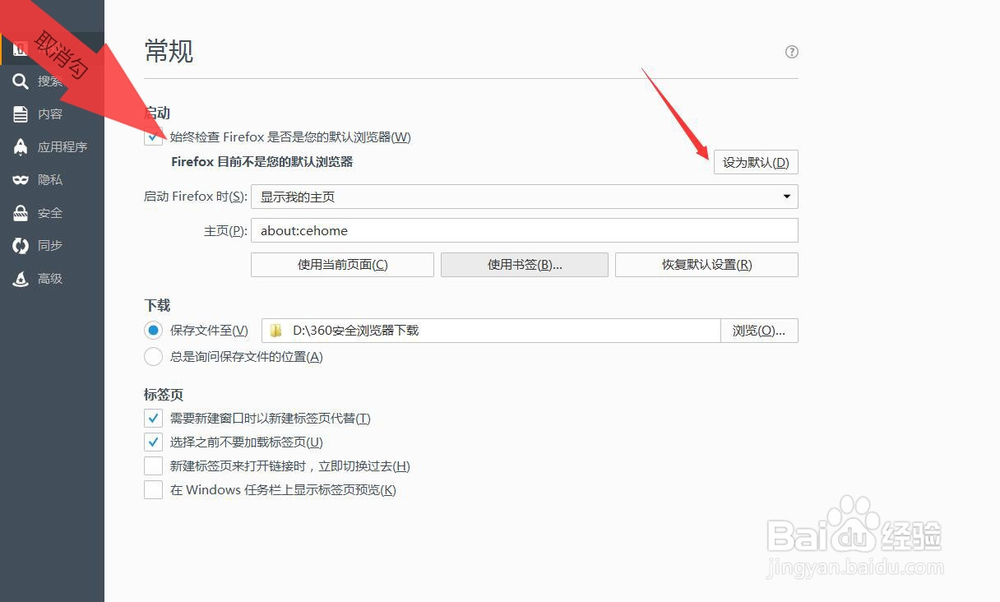Uncheck always check Firefox default browser

point(153,136)
